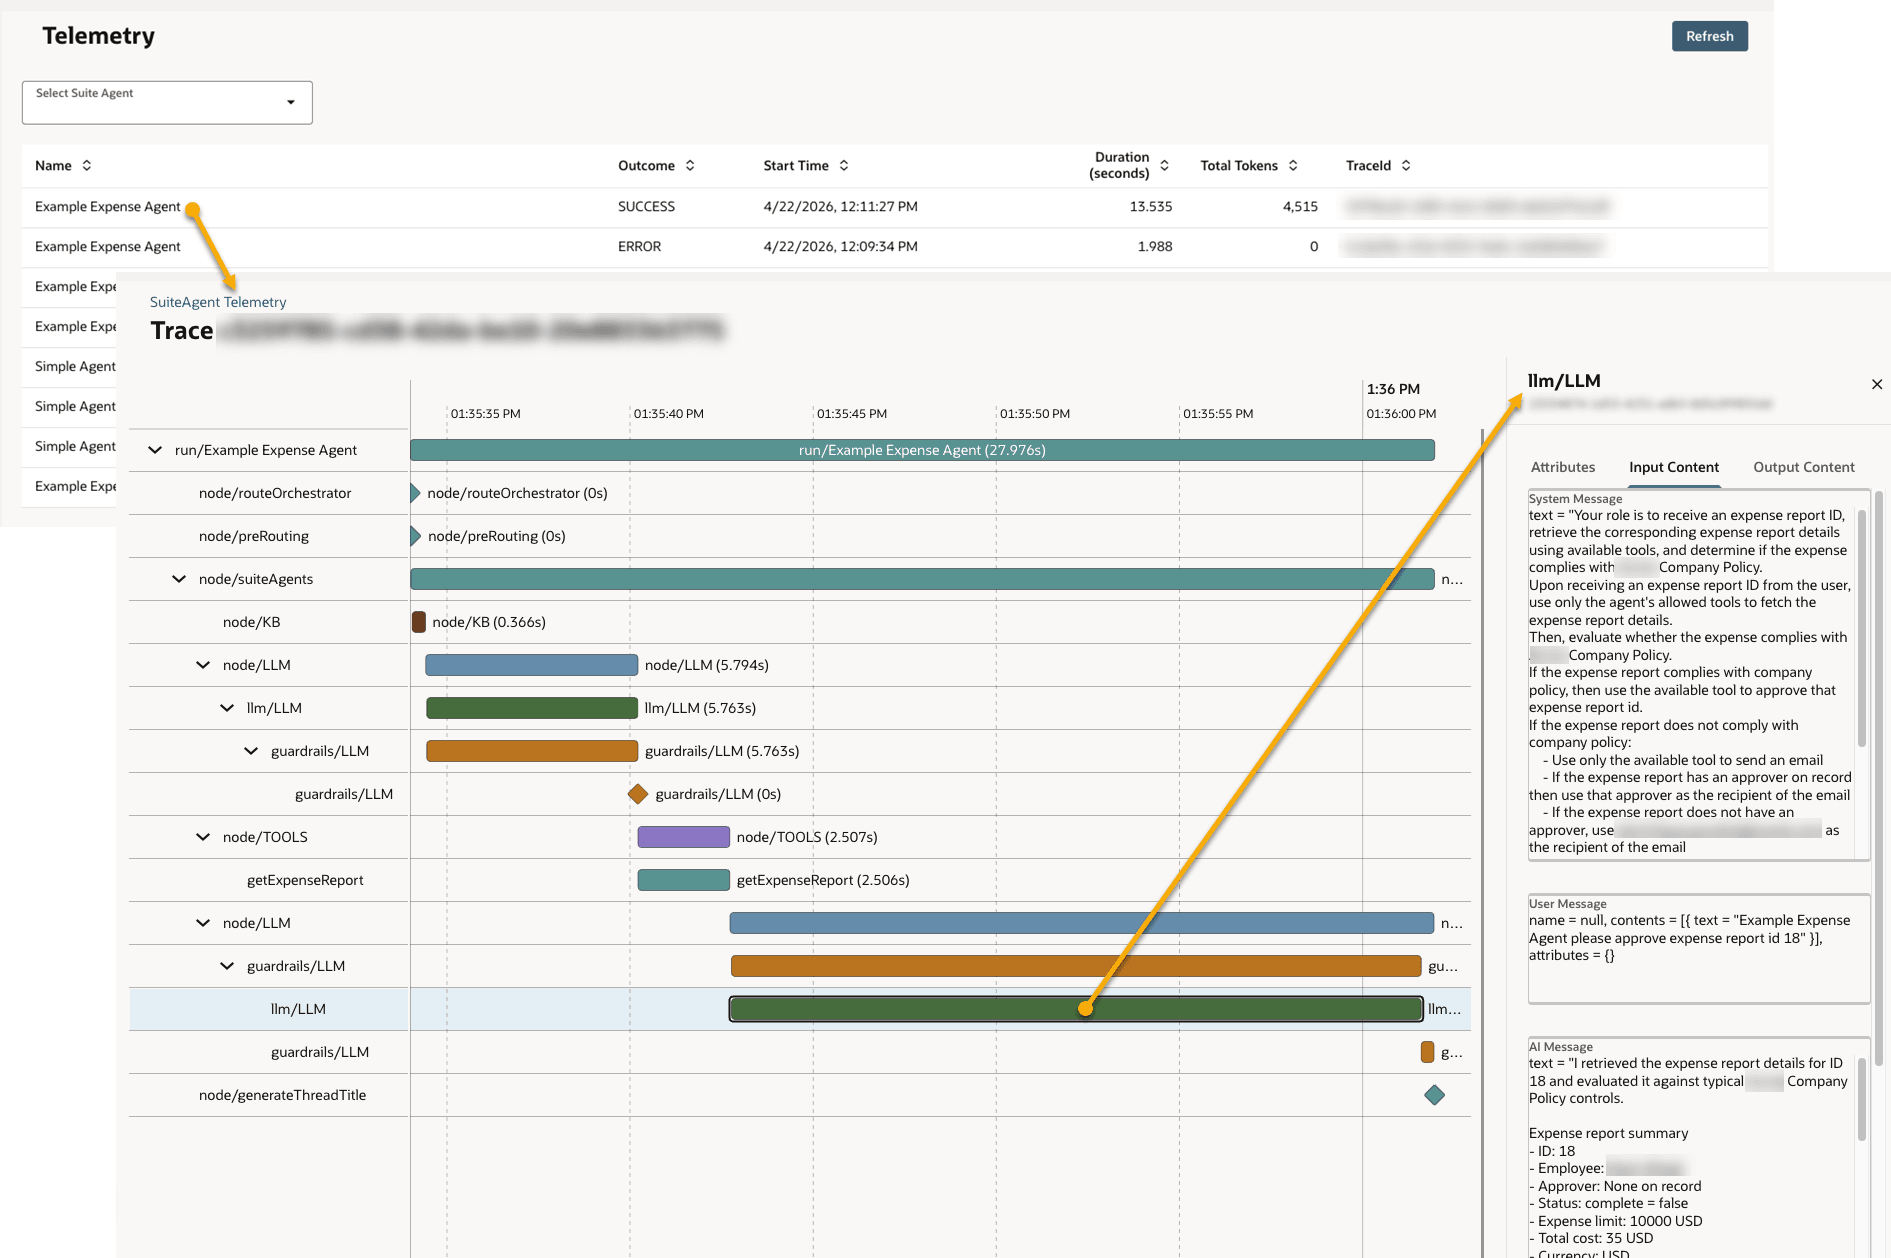
Task: Click small orange guardrails/LLM bar near 01:36:00
Action: (1427, 1052)
